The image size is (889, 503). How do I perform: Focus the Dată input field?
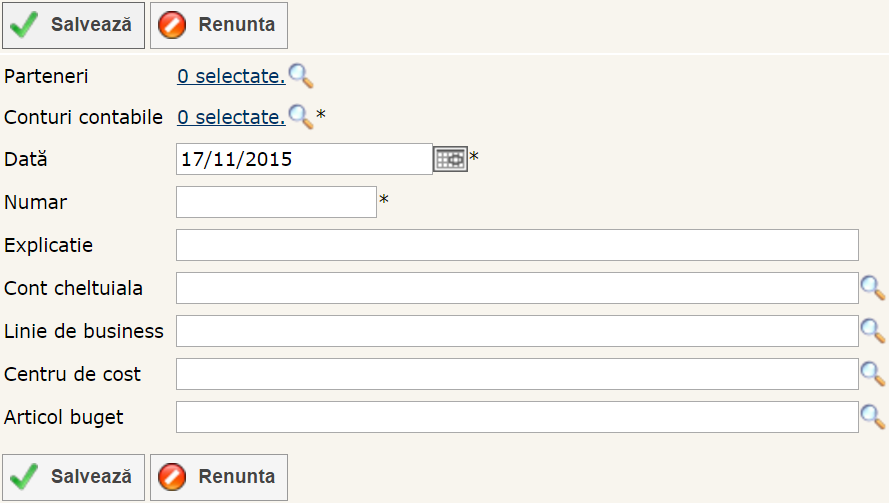(x=304, y=159)
